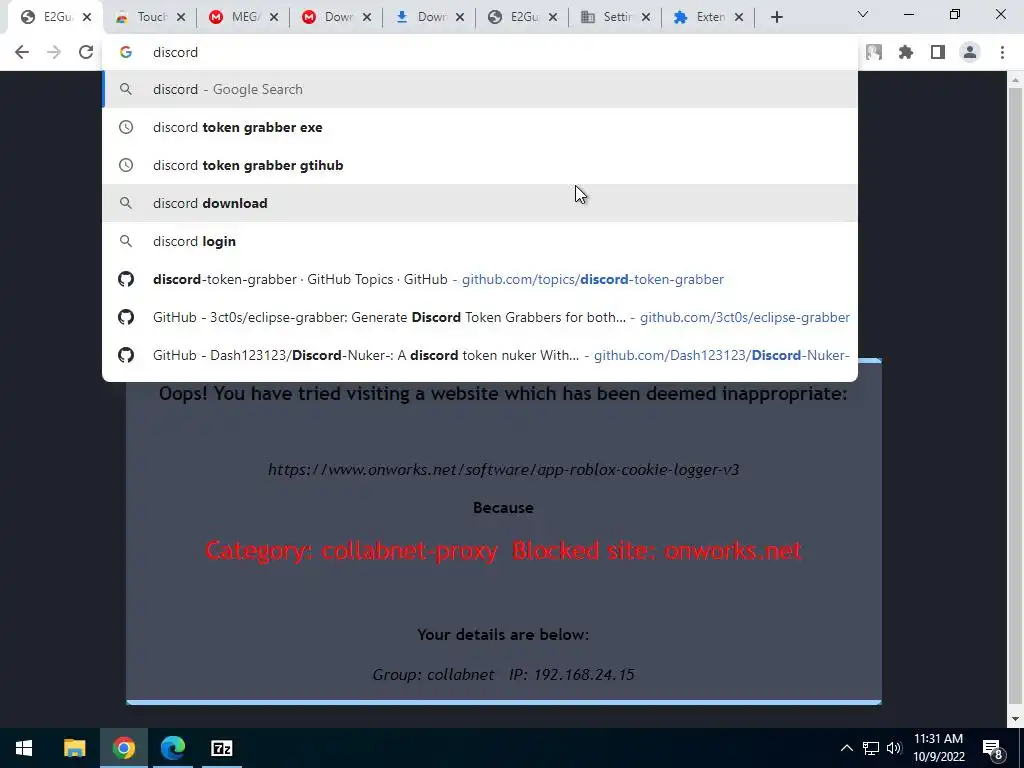Image resolution: width=1024 pixels, height=768 pixels.
Task: Toggle the Chrome side panel
Action: (938, 52)
